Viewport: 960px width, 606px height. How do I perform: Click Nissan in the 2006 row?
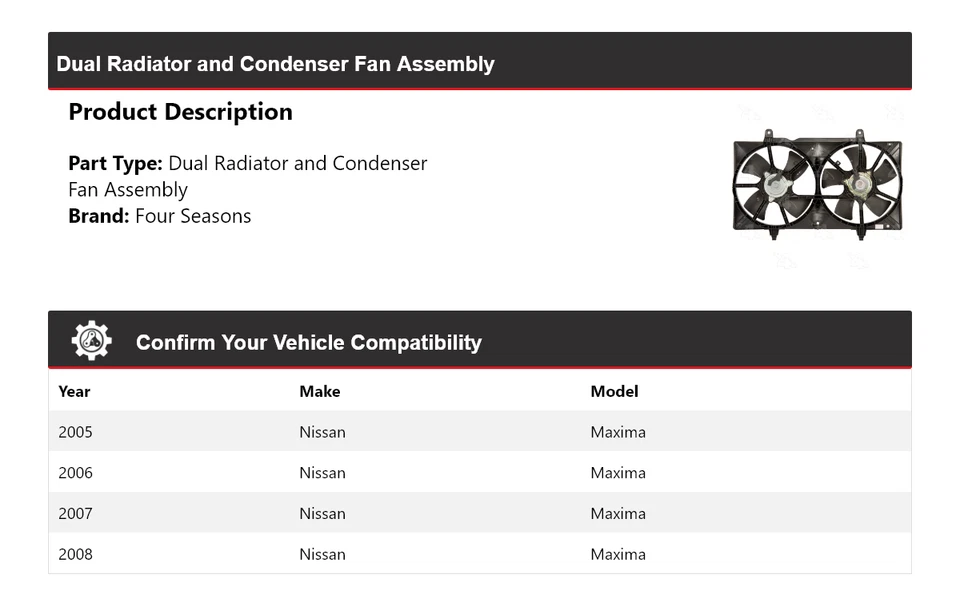(322, 473)
